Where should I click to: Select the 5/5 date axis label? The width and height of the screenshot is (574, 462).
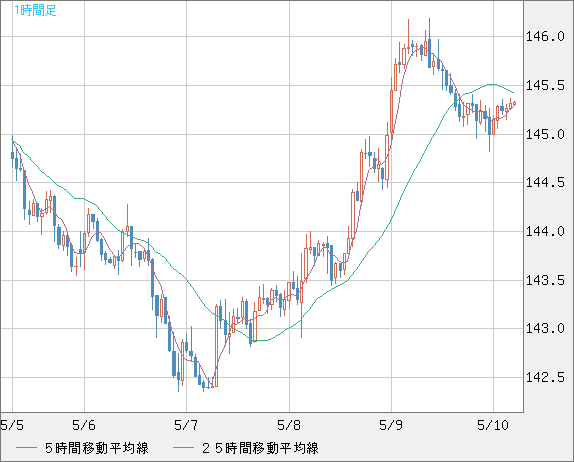coord(12,425)
